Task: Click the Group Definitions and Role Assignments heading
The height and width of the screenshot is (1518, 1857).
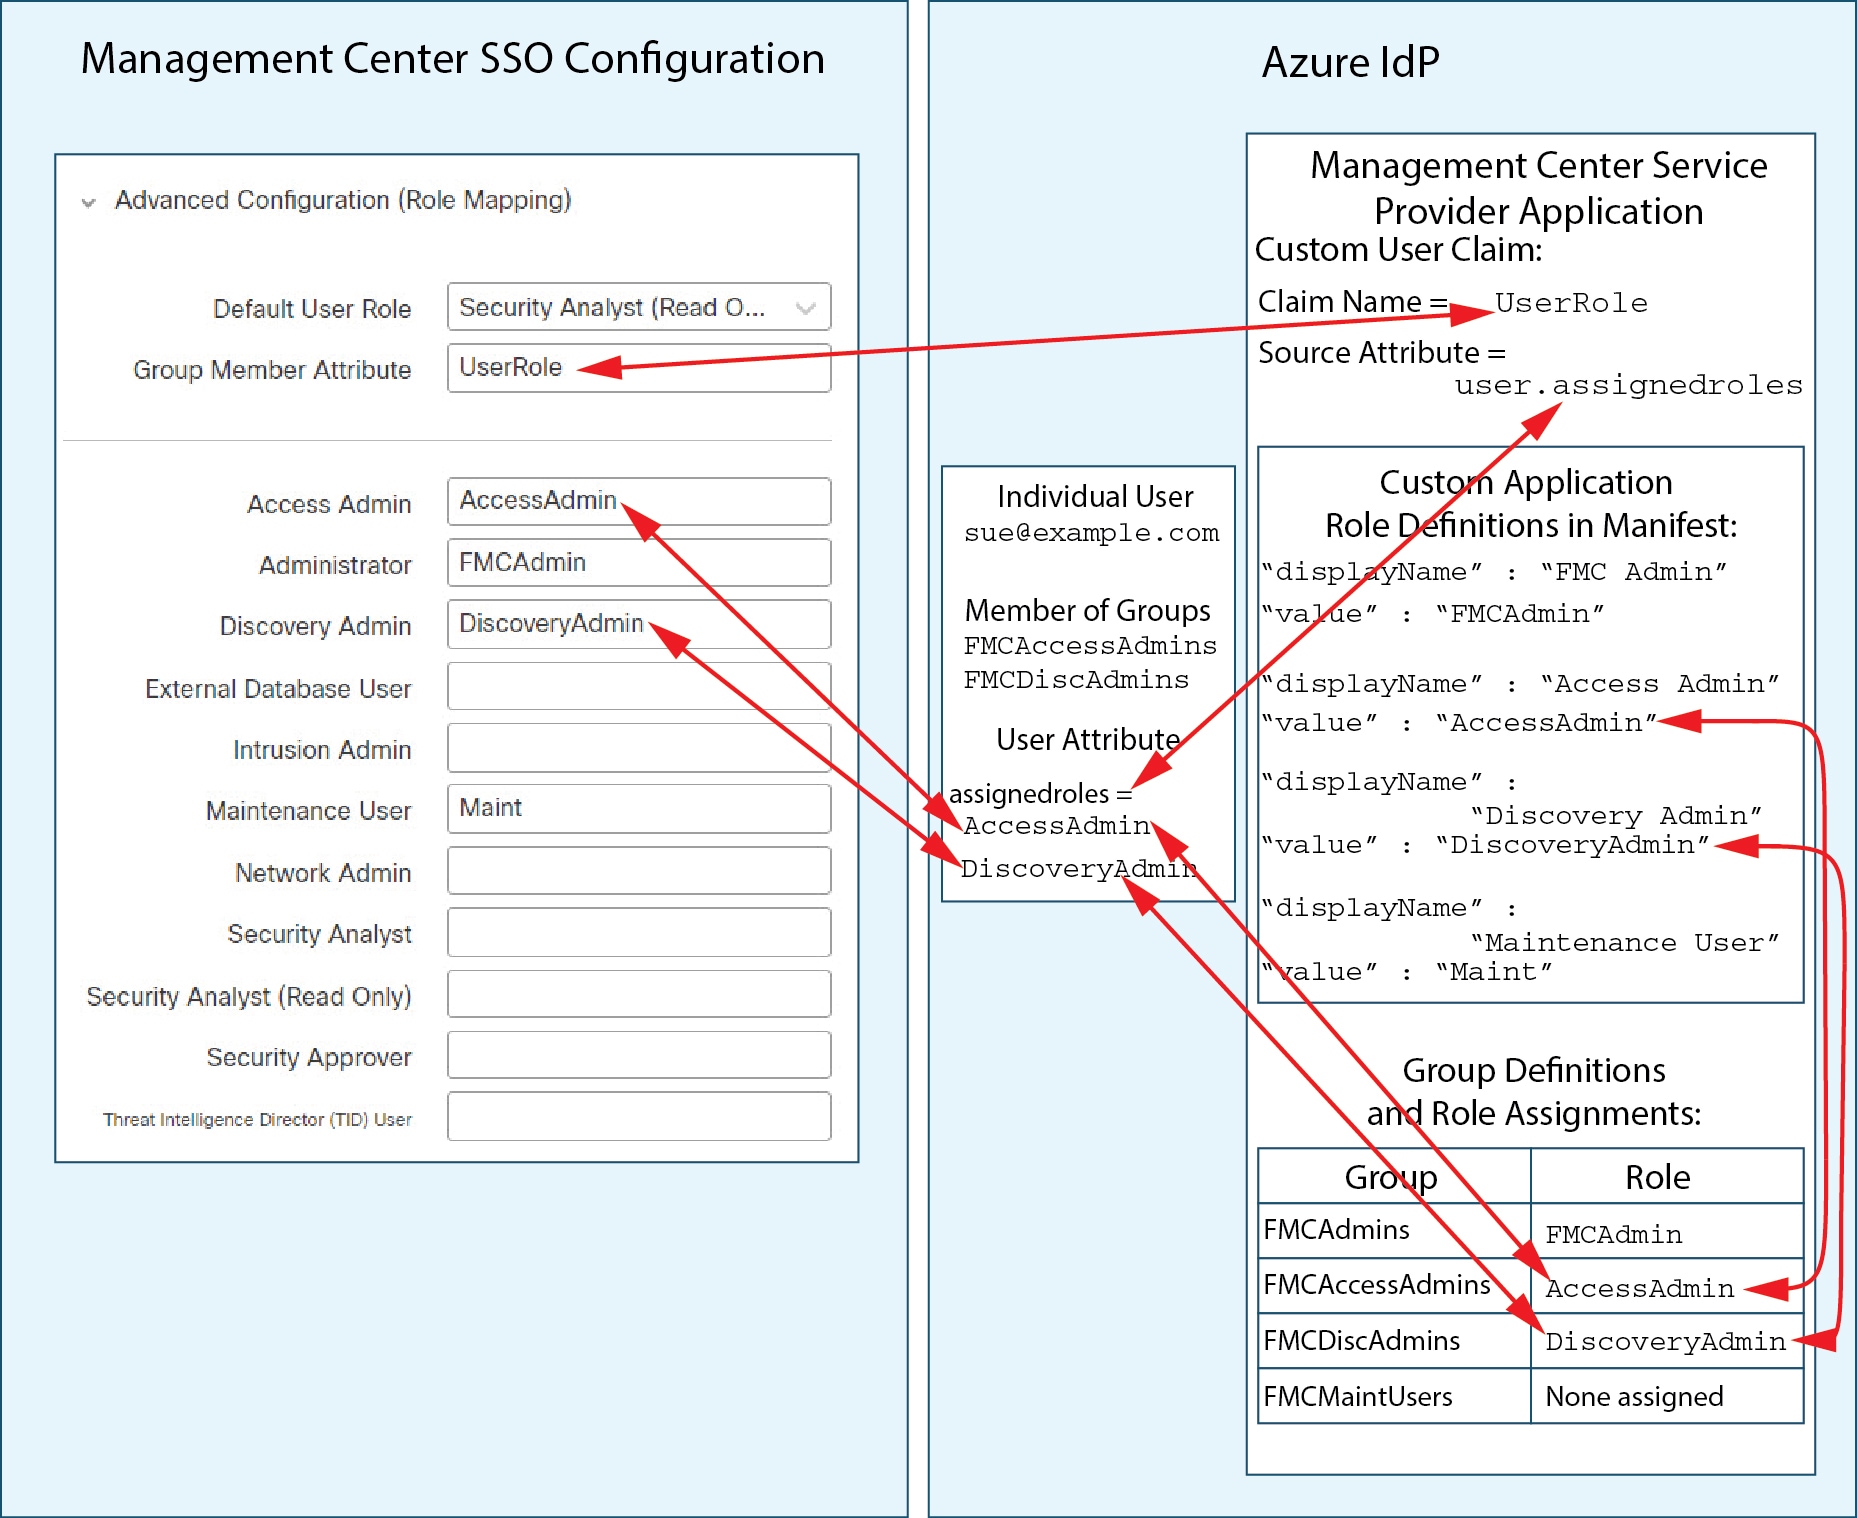Action: [x=1534, y=1091]
